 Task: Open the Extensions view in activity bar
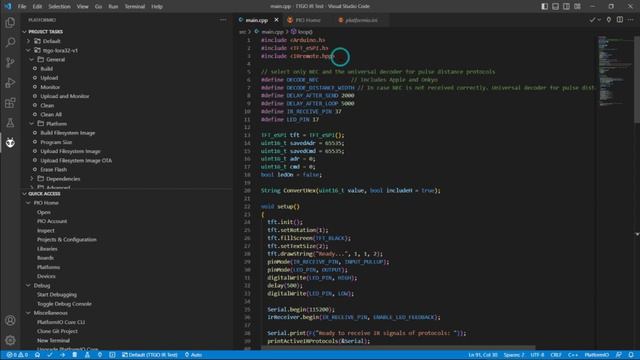click(10, 102)
